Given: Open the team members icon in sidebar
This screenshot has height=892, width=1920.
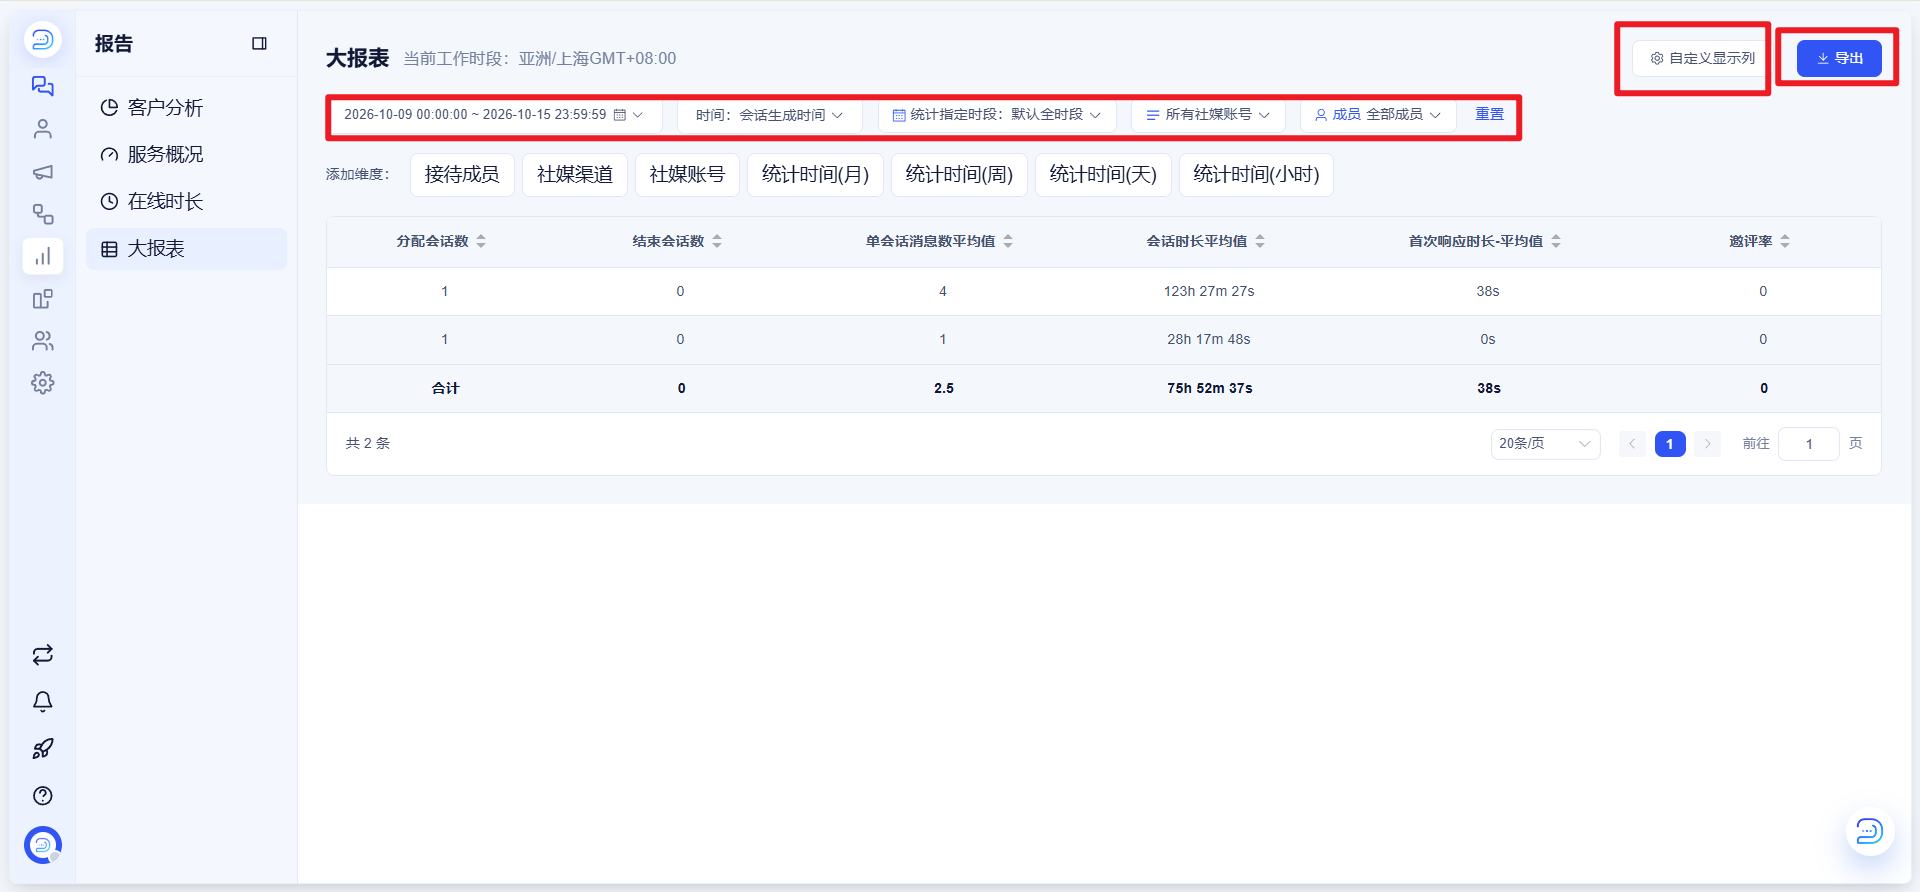Looking at the screenshot, I should 42,341.
